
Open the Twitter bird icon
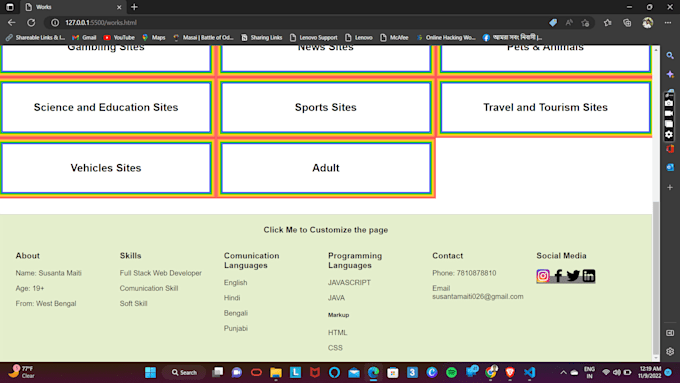pos(573,276)
